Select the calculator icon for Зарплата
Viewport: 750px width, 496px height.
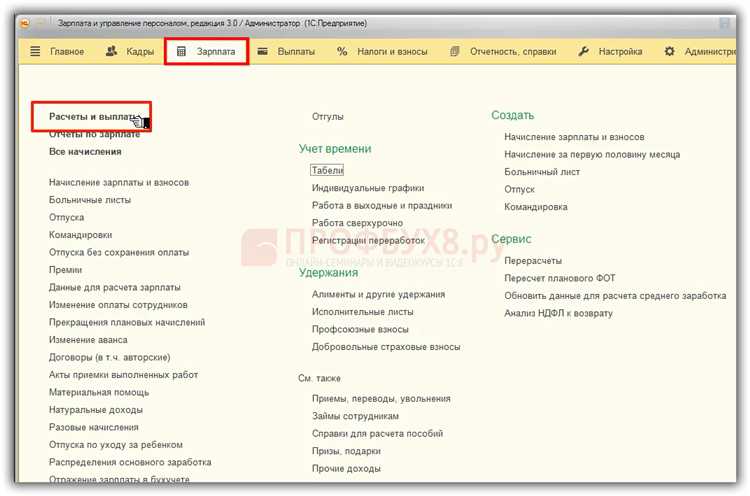[181, 52]
